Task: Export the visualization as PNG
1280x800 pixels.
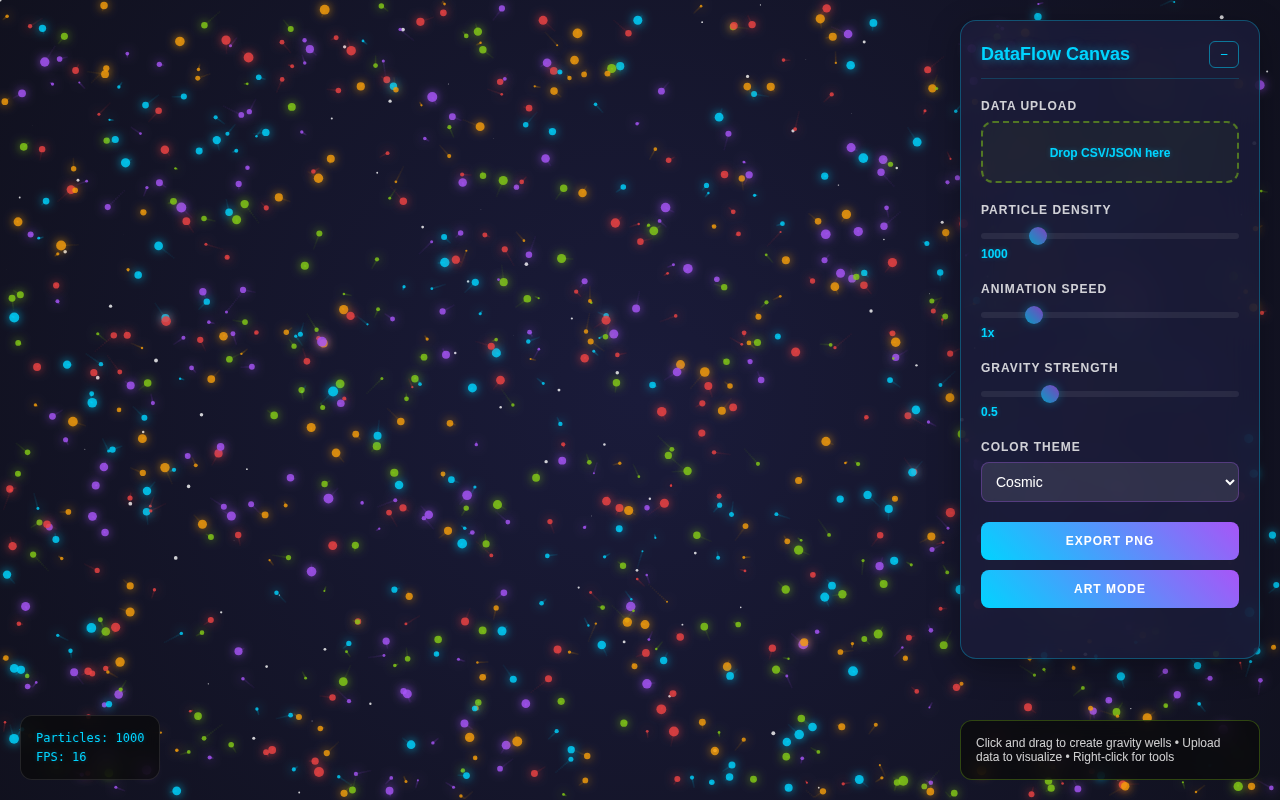Action: (x=1109, y=540)
